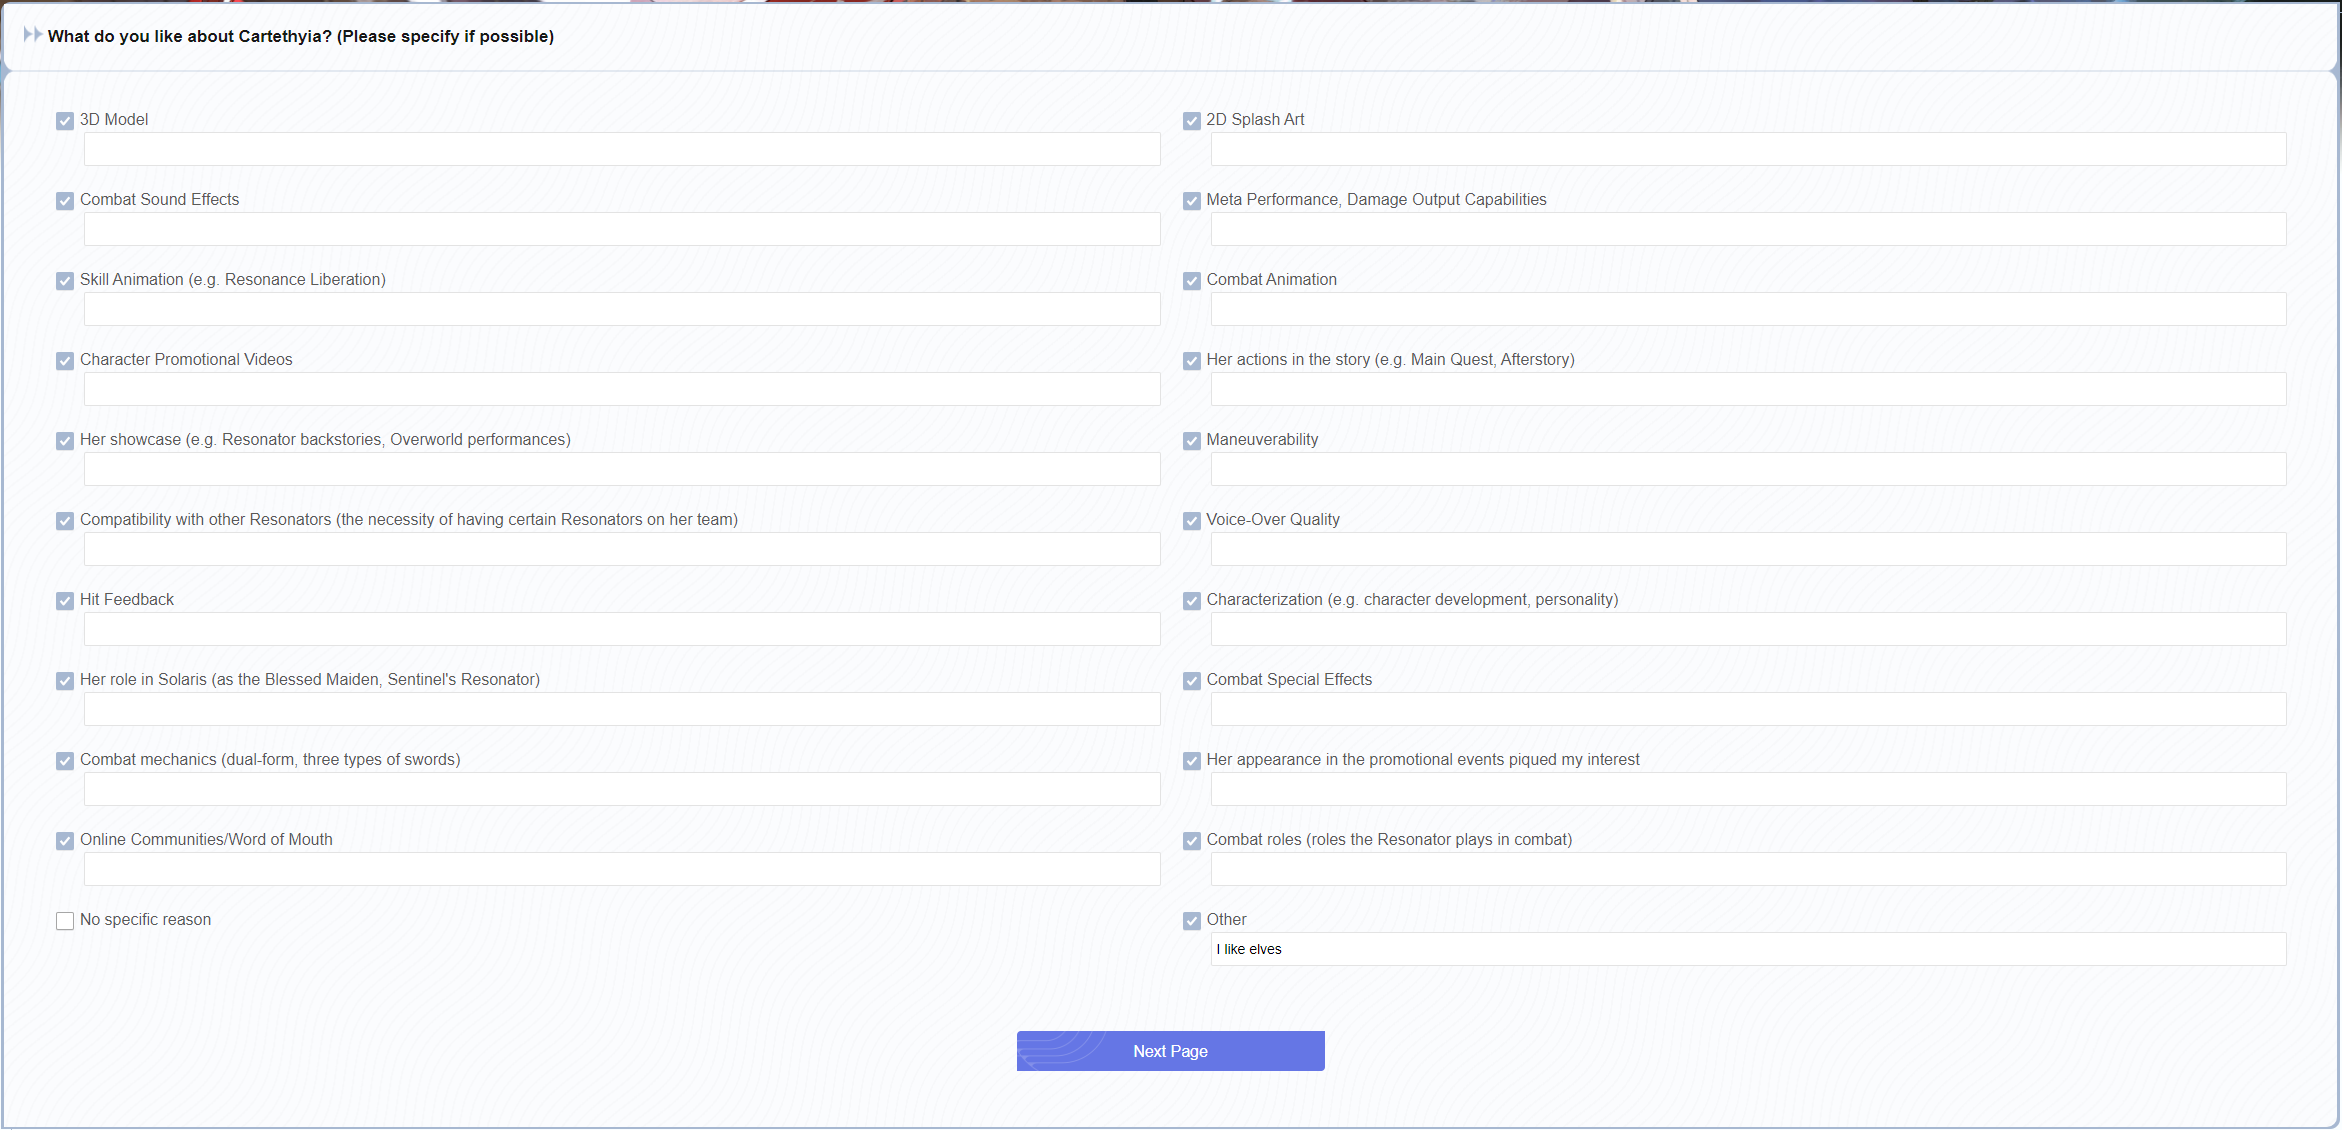This screenshot has width=2342, height=1130.
Task: Deselect the Hit Feedback checkbox
Action: click(x=65, y=601)
